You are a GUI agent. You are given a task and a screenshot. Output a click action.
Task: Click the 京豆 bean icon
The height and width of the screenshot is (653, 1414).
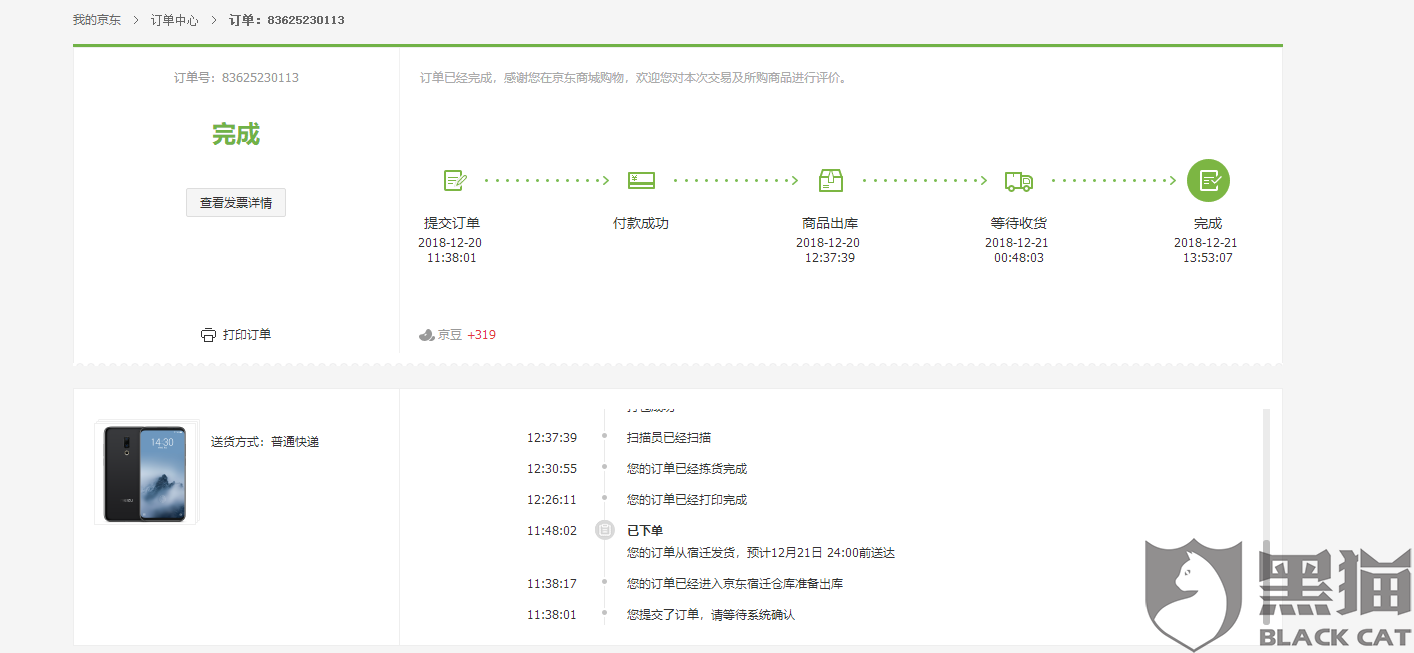coord(427,335)
